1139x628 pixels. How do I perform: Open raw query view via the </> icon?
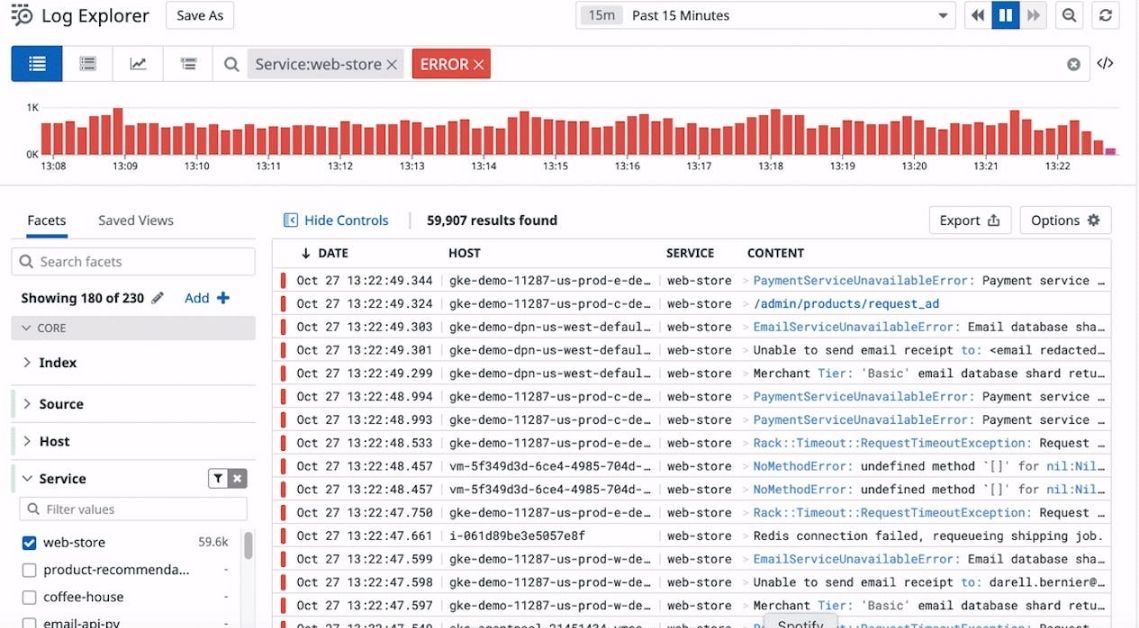1105,63
